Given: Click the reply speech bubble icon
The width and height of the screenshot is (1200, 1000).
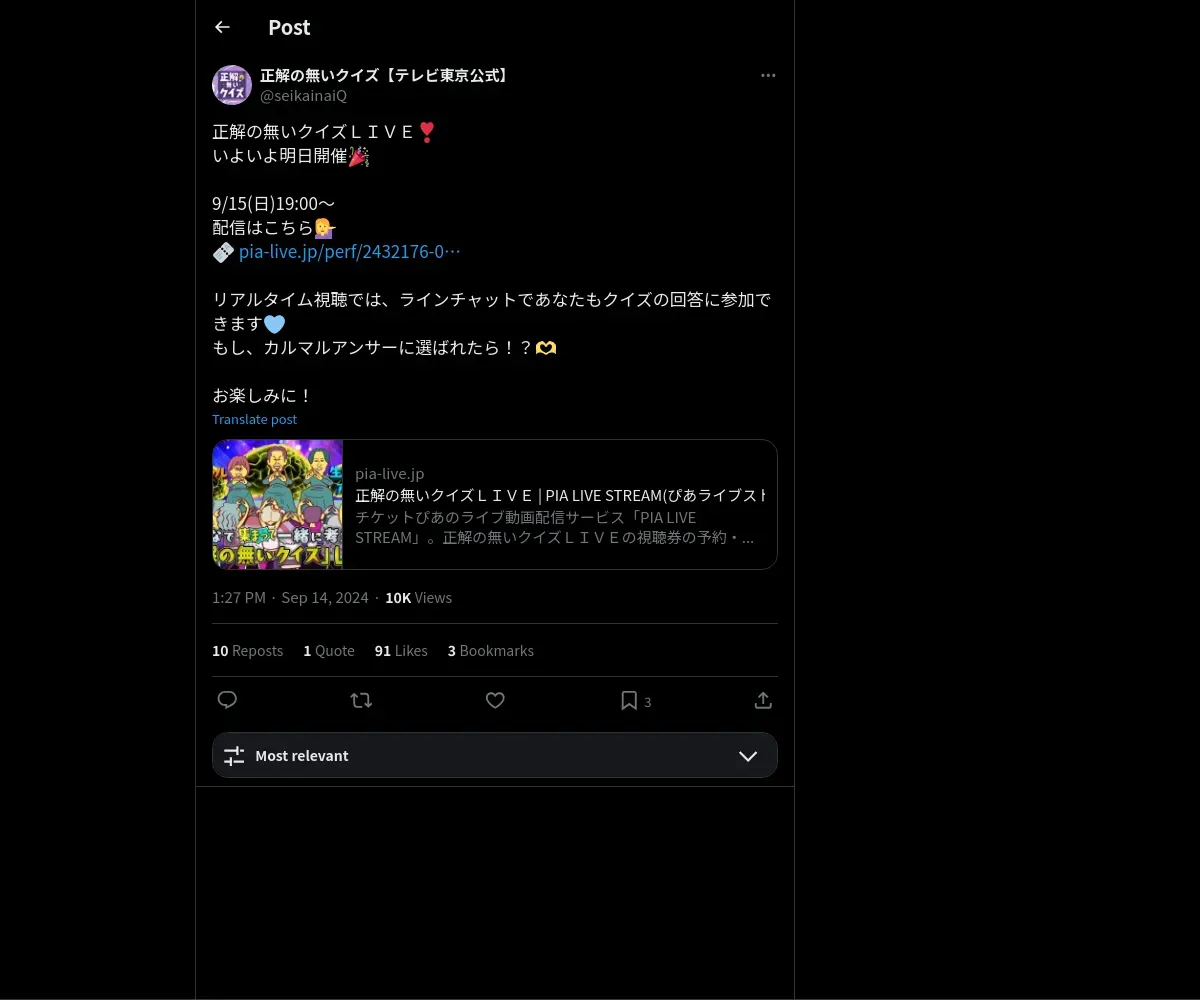Looking at the screenshot, I should 227,700.
